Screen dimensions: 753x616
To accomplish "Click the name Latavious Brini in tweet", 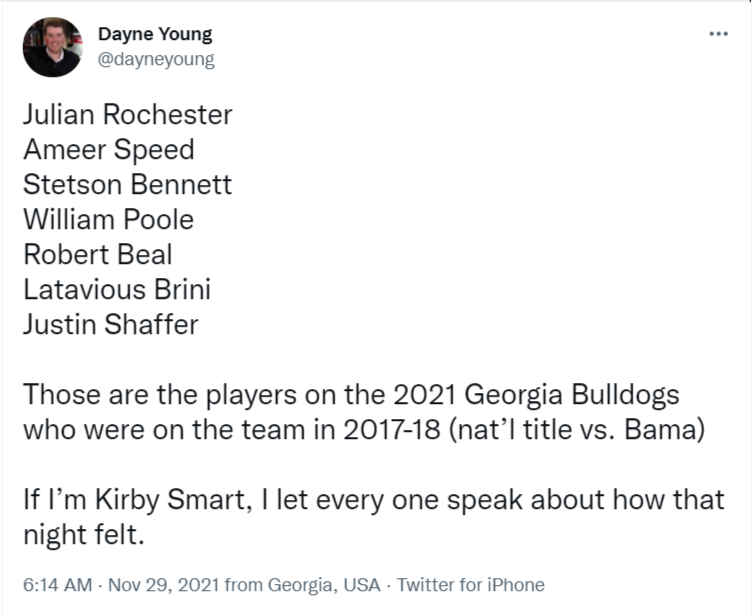I will point(116,290).
